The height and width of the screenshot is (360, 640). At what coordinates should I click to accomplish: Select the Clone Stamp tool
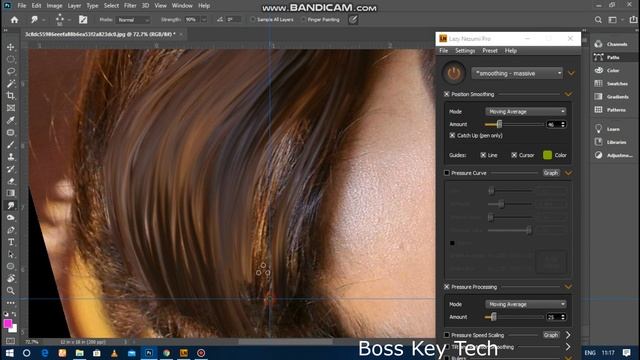click(x=11, y=157)
